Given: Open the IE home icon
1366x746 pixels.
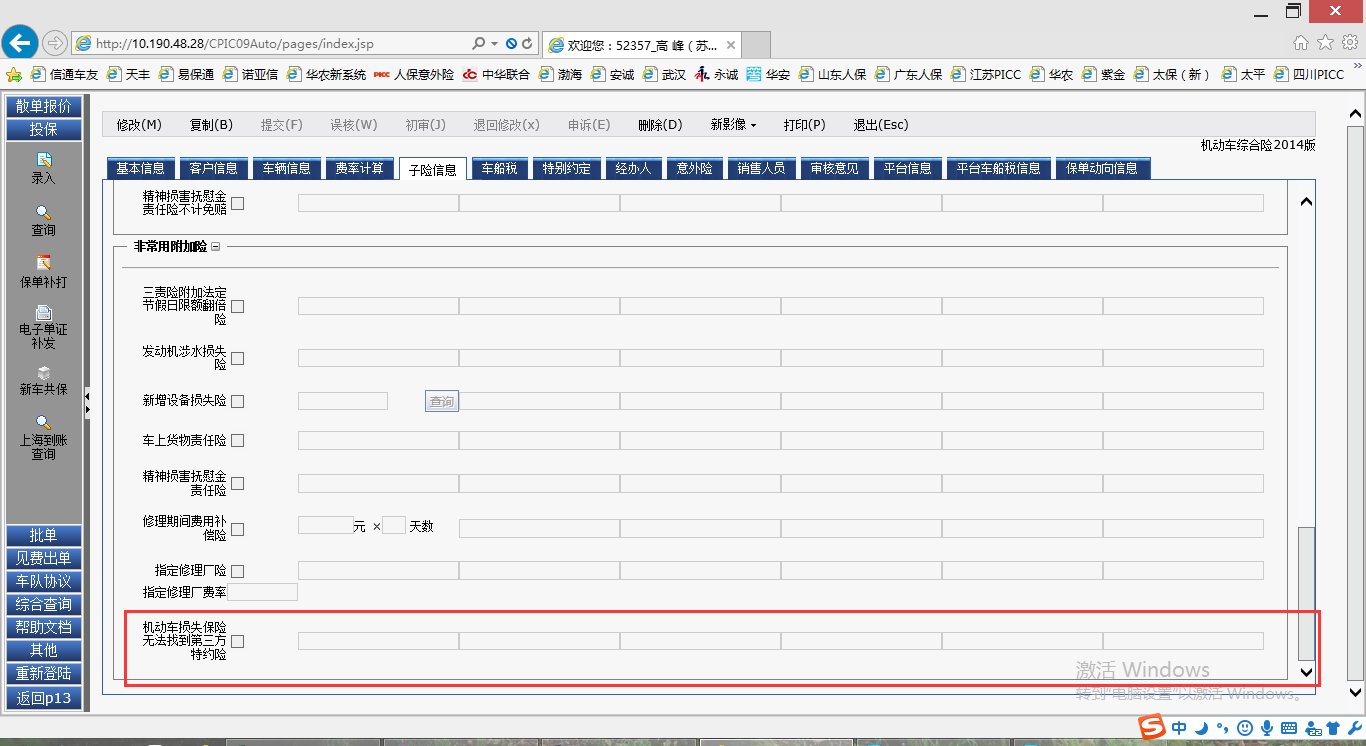Looking at the screenshot, I should [x=1300, y=42].
